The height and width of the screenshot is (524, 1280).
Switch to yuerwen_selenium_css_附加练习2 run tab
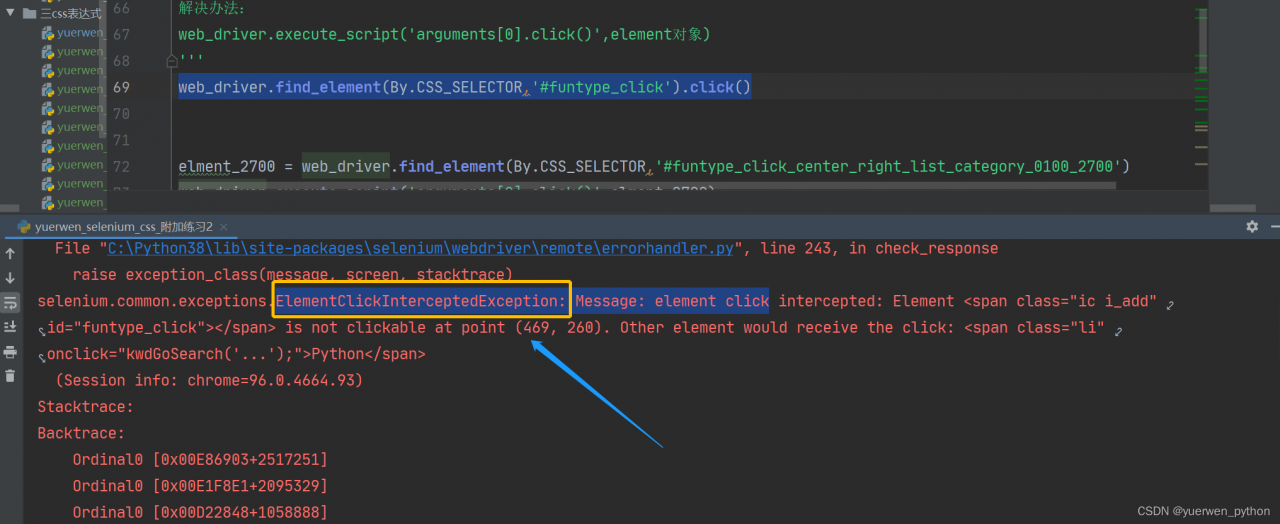tap(123, 227)
